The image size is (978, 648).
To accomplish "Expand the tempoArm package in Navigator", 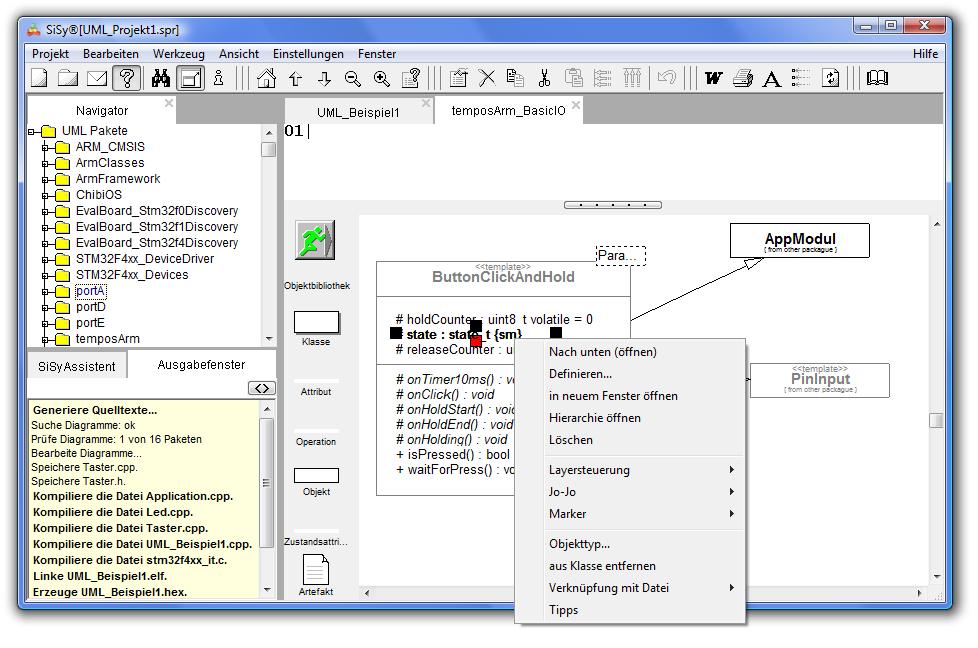I will (x=46, y=339).
